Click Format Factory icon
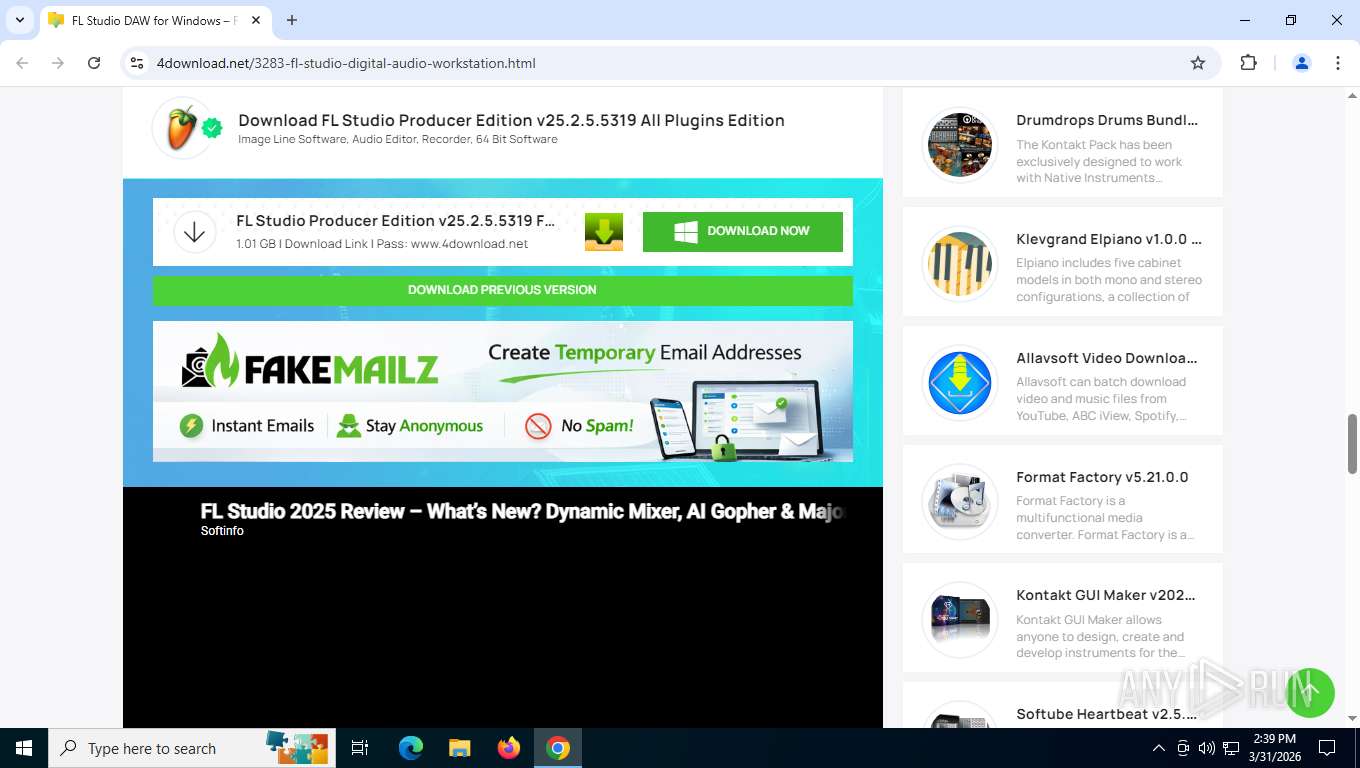The image size is (1360, 768). (x=960, y=502)
